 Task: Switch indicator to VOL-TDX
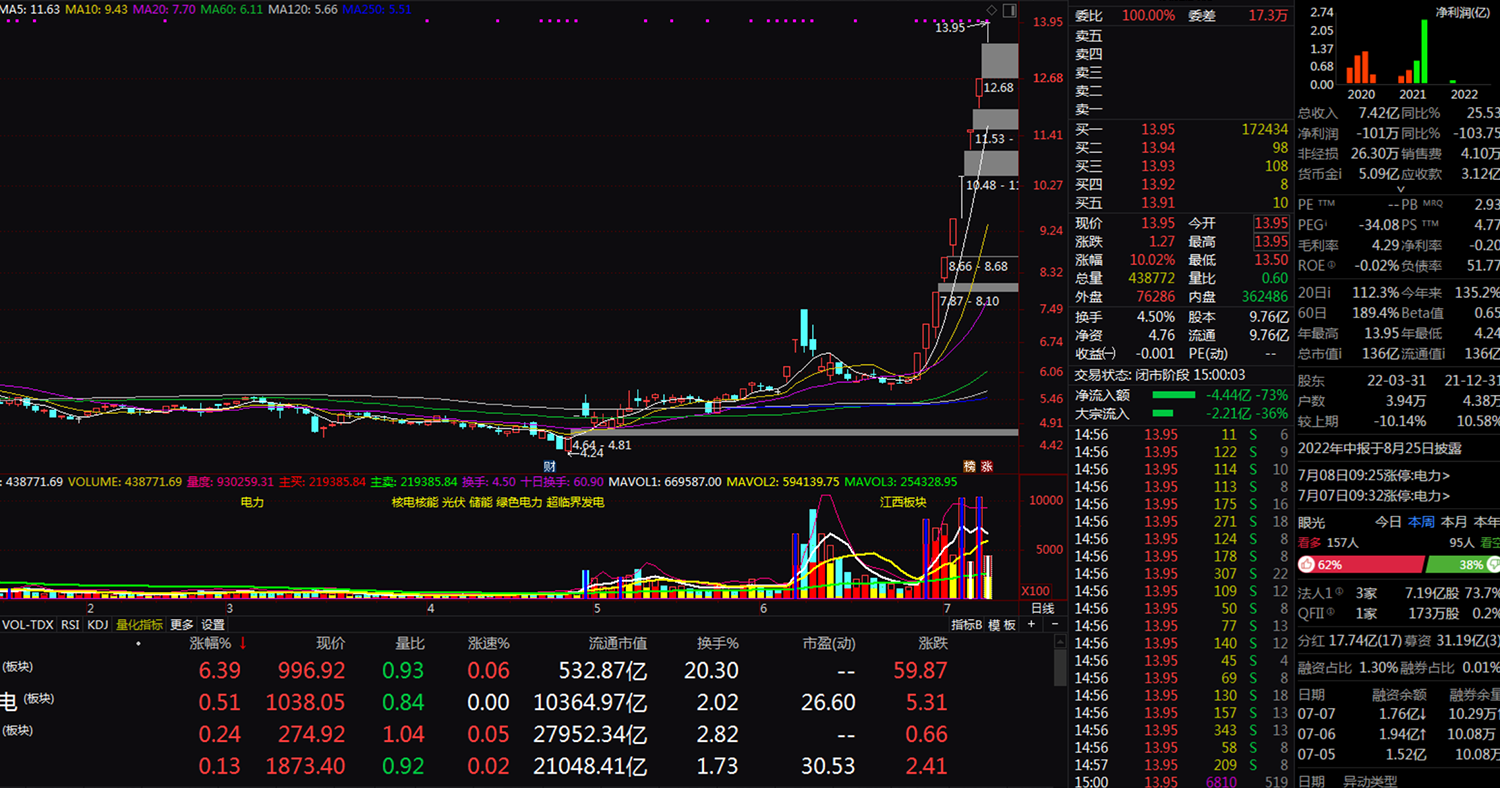click(x=28, y=624)
